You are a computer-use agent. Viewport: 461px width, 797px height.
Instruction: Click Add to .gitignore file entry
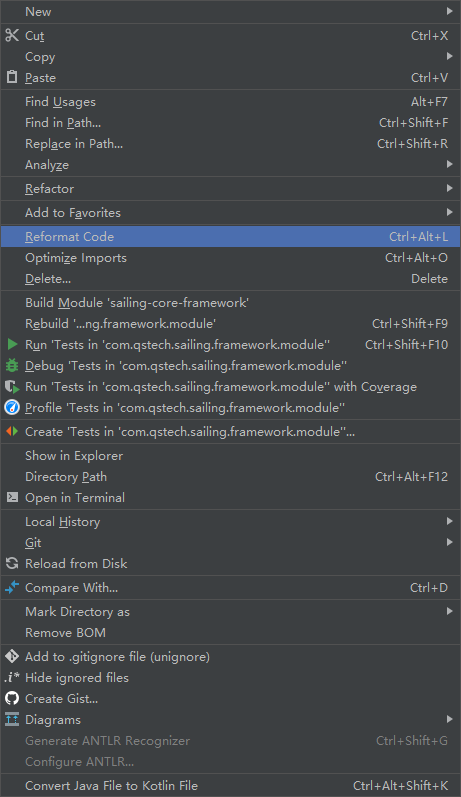230,656
